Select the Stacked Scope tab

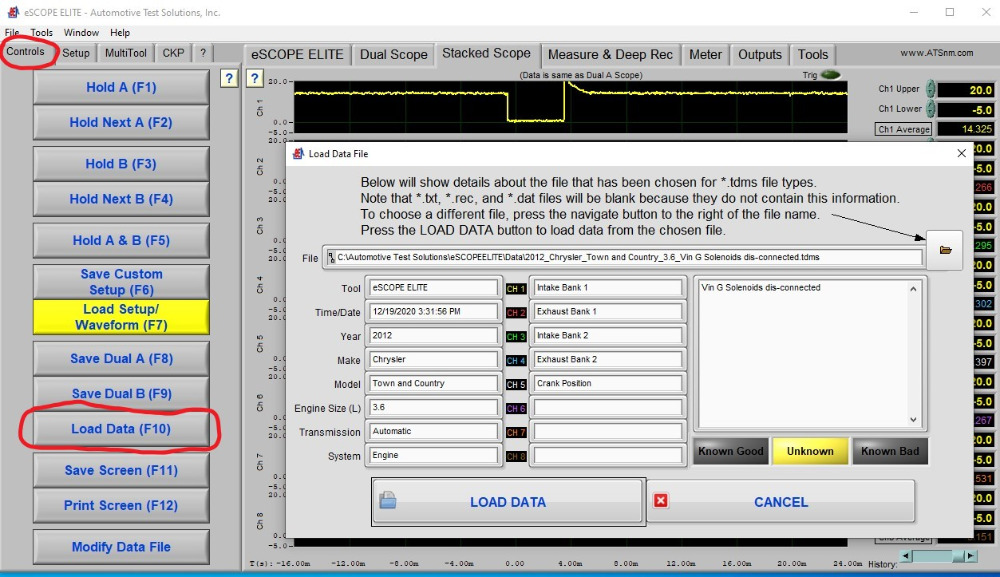coord(486,53)
